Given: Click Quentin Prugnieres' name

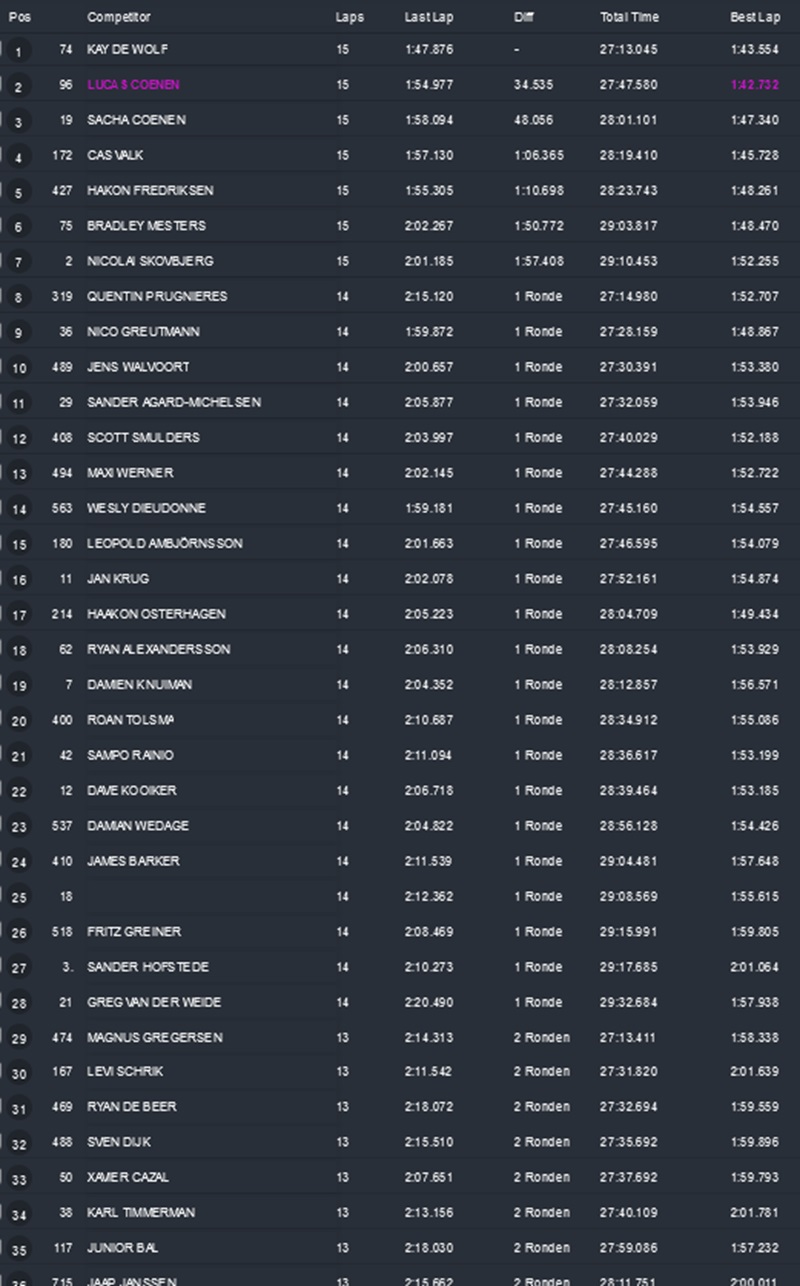Looking at the screenshot, I should tap(157, 296).
